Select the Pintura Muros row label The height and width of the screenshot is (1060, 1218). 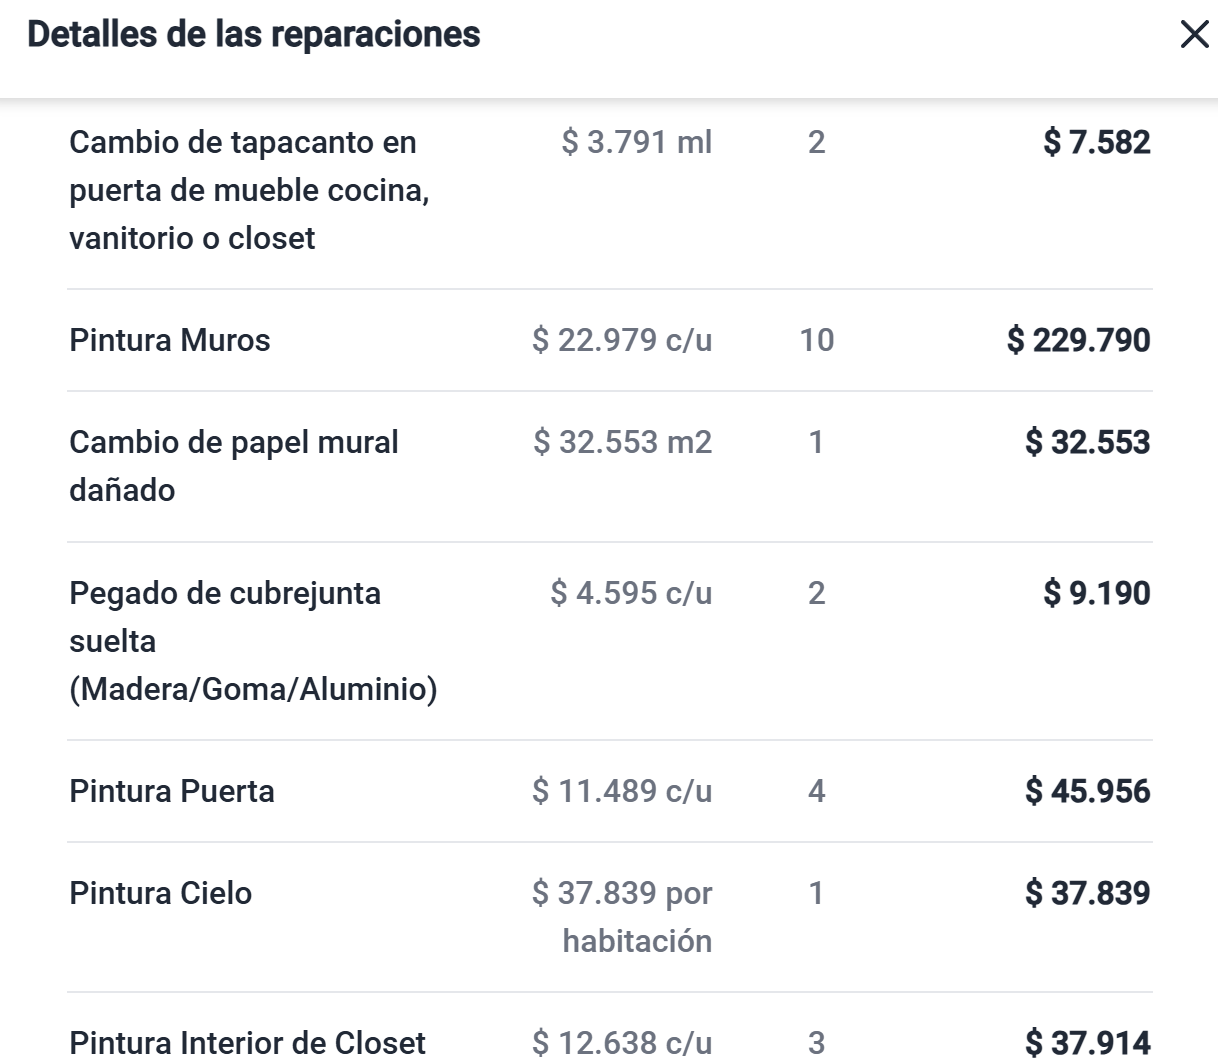170,340
